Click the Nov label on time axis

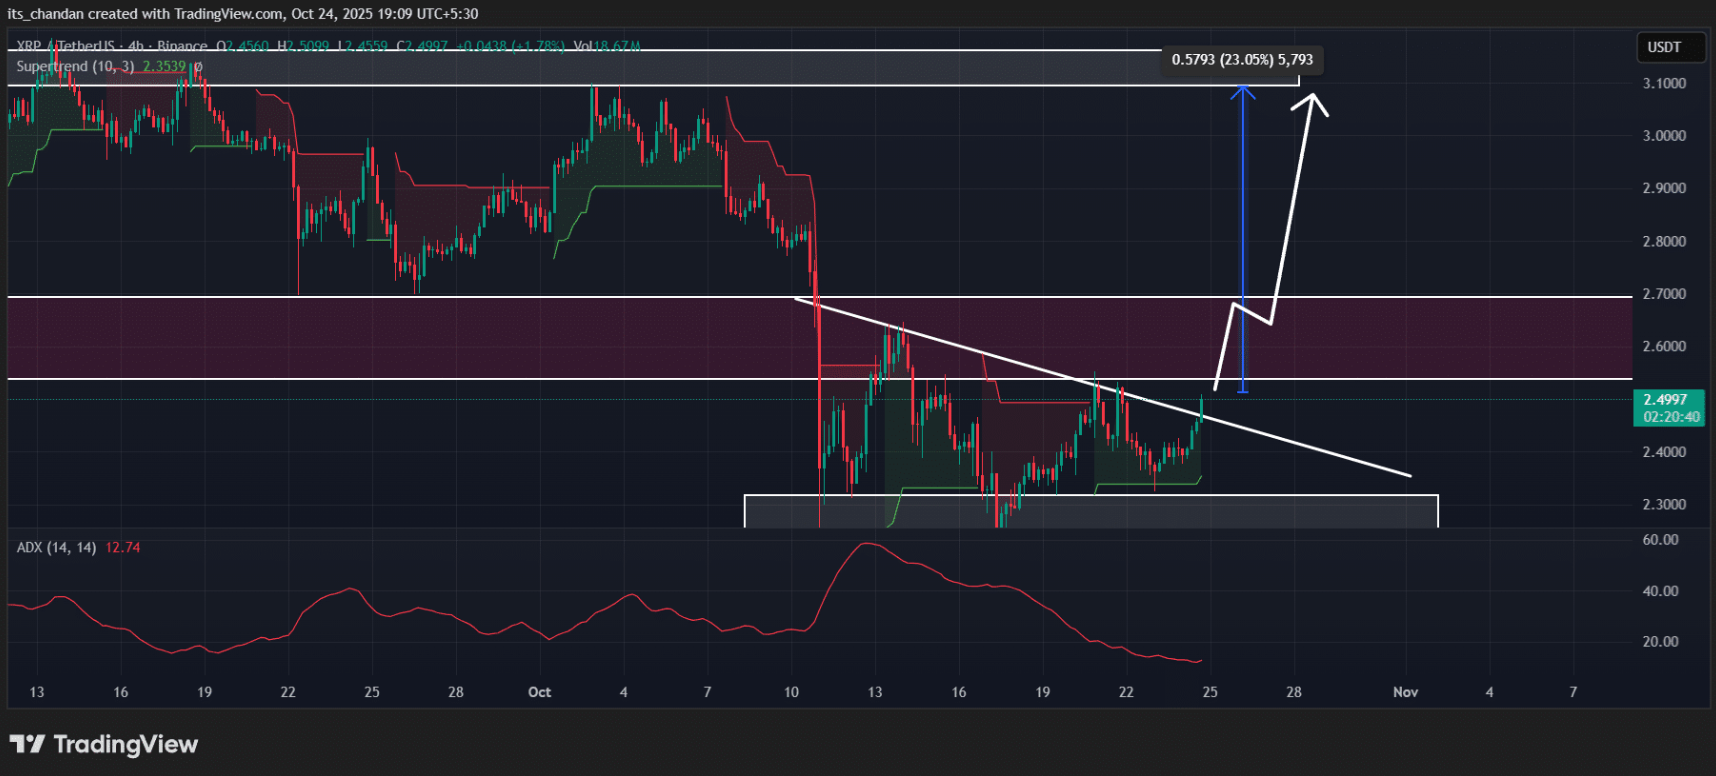(1405, 692)
